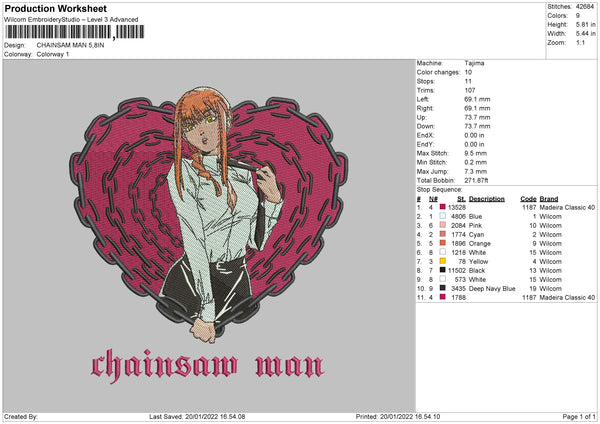Click the Trims value 107

(x=470, y=90)
